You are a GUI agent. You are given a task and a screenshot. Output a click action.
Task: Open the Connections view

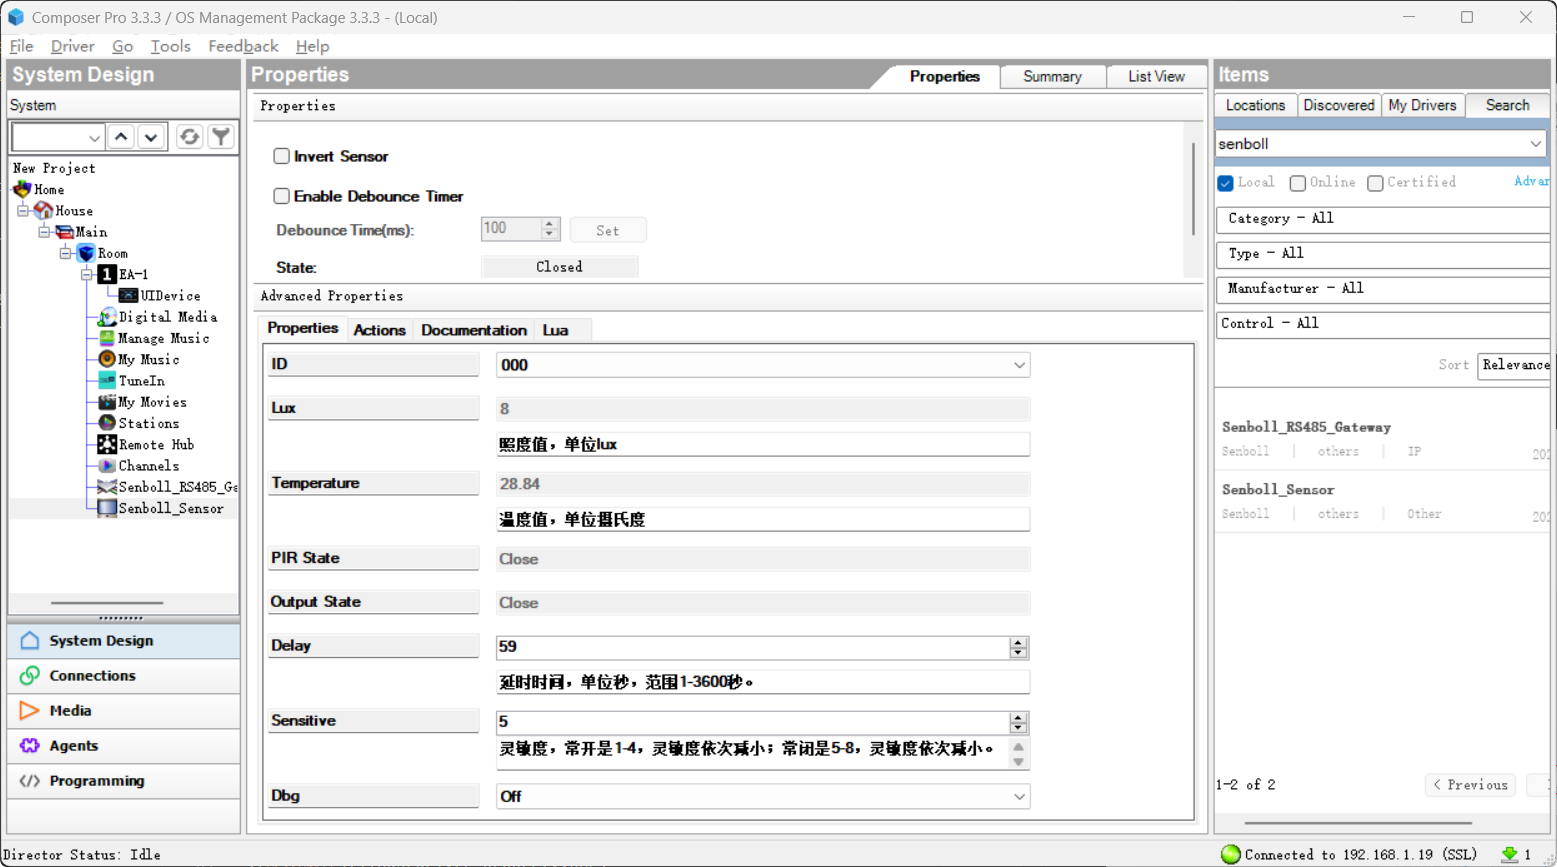(124, 676)
